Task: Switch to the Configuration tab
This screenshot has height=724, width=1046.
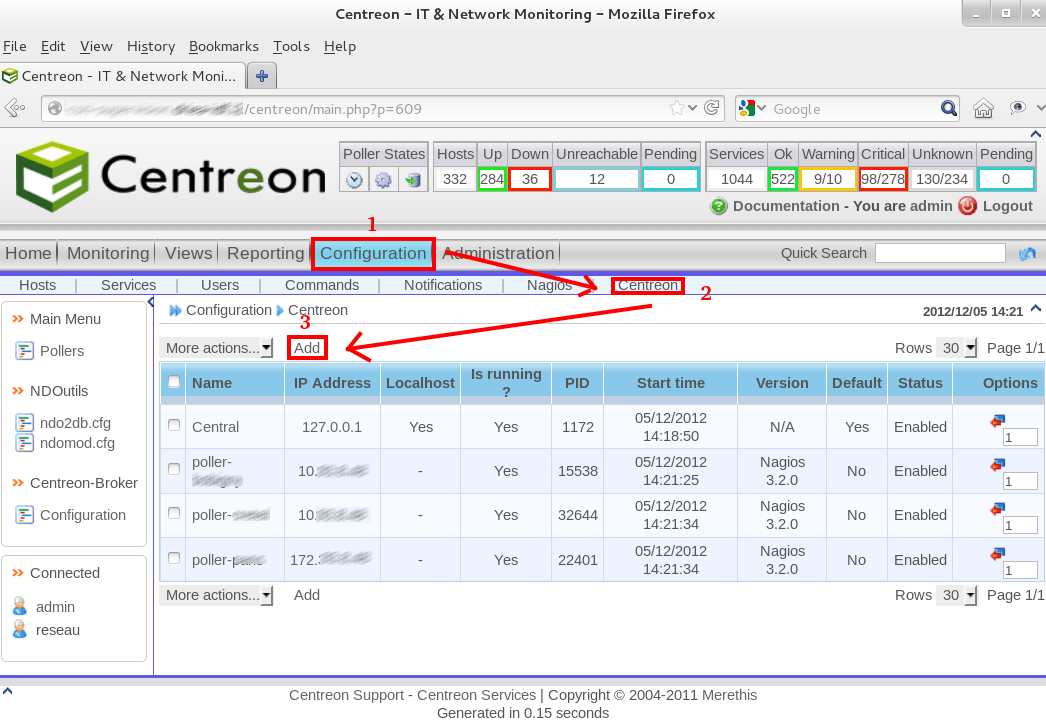Action: coord(372,253)
